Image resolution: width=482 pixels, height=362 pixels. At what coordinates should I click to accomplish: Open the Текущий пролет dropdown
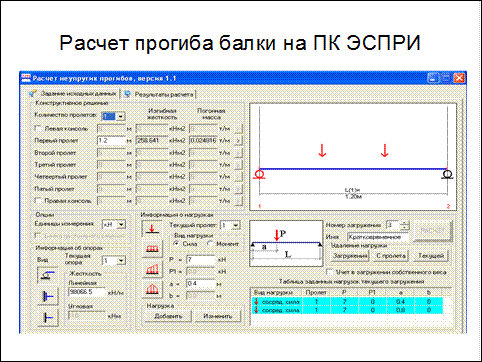coord(236,226)
